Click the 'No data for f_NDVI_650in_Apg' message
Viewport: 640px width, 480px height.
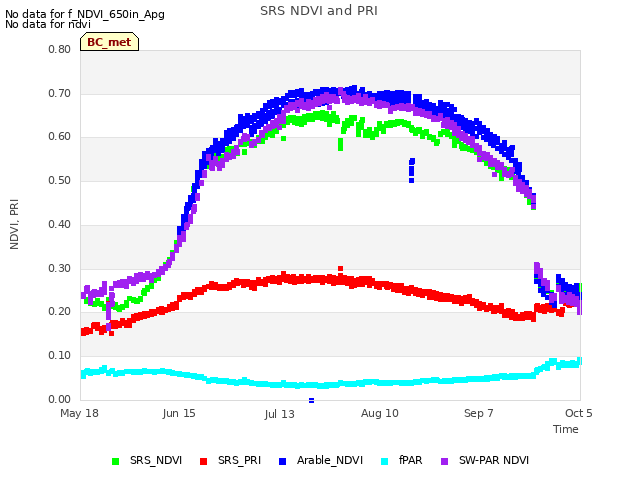pyautogui.click(x=85, y=14)
